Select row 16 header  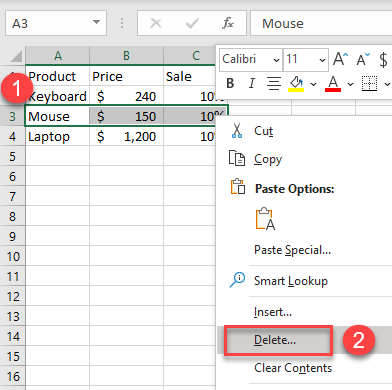[x=12, y=376]
